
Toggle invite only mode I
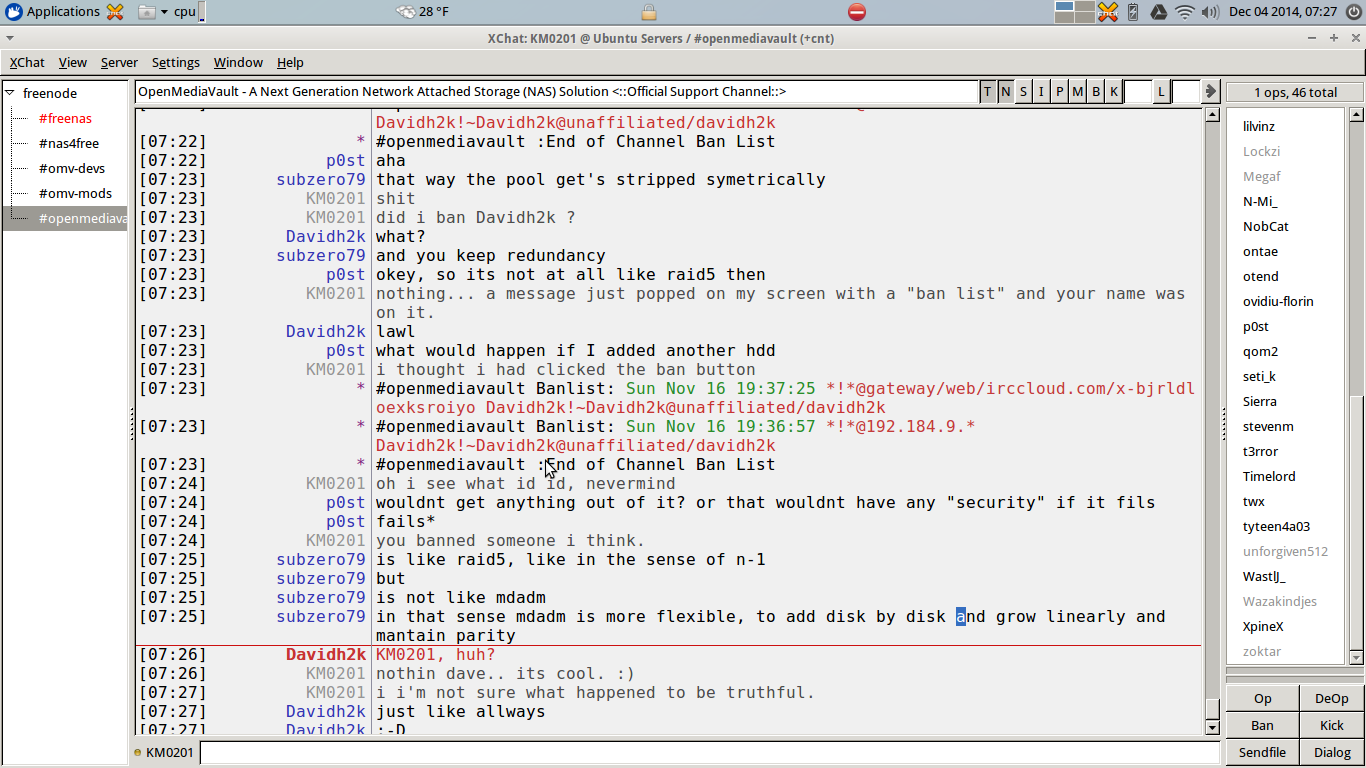(x=1042, y=92)
